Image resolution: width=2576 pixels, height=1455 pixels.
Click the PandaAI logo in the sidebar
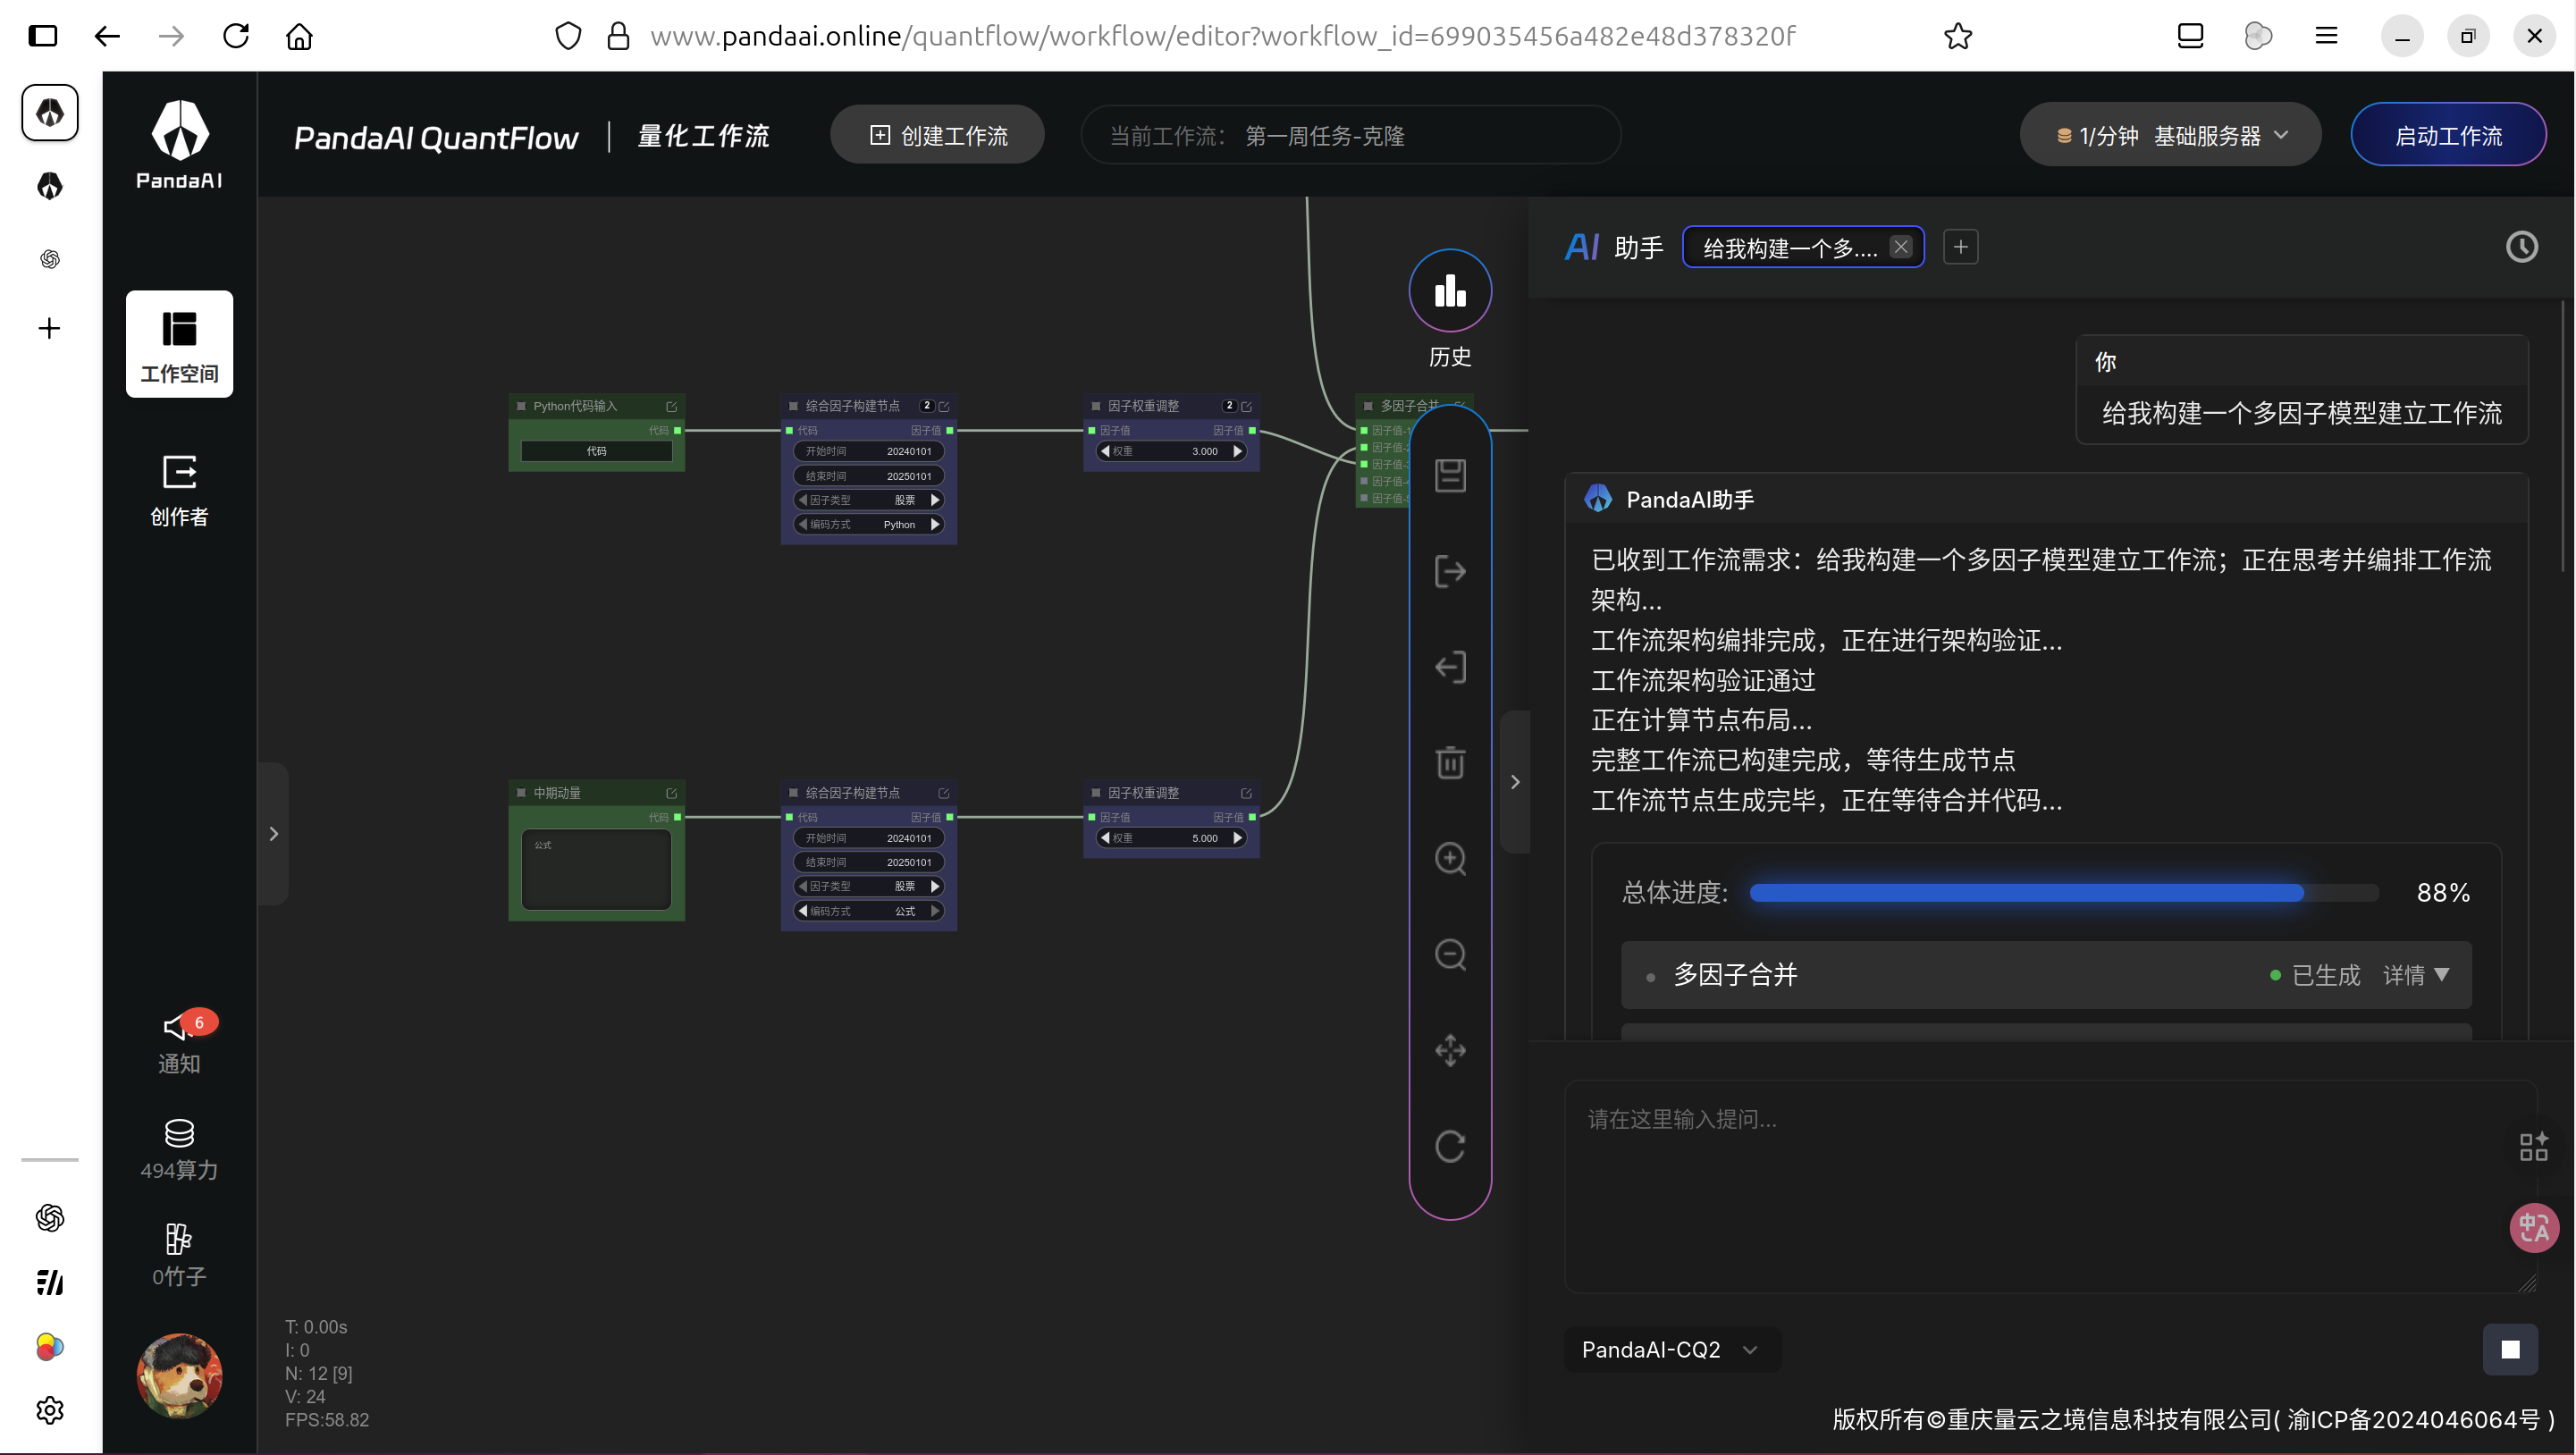coord(179,143)
